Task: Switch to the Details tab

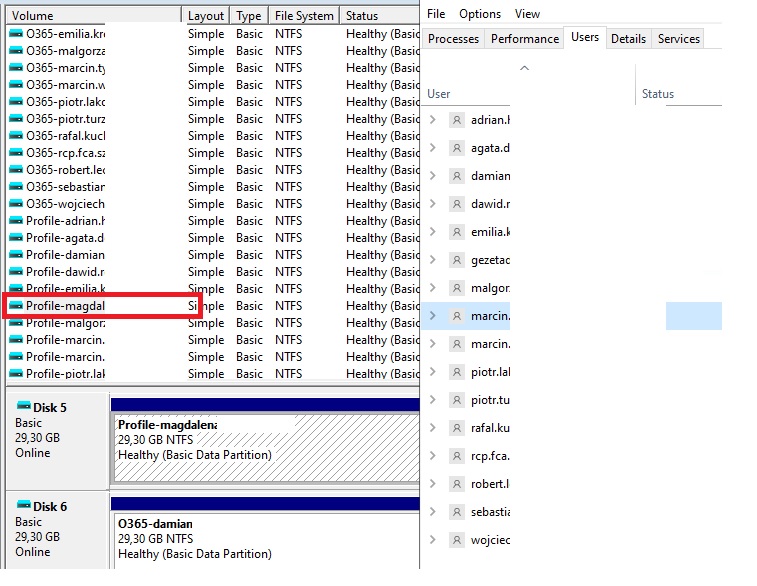Action: [628, 39]
